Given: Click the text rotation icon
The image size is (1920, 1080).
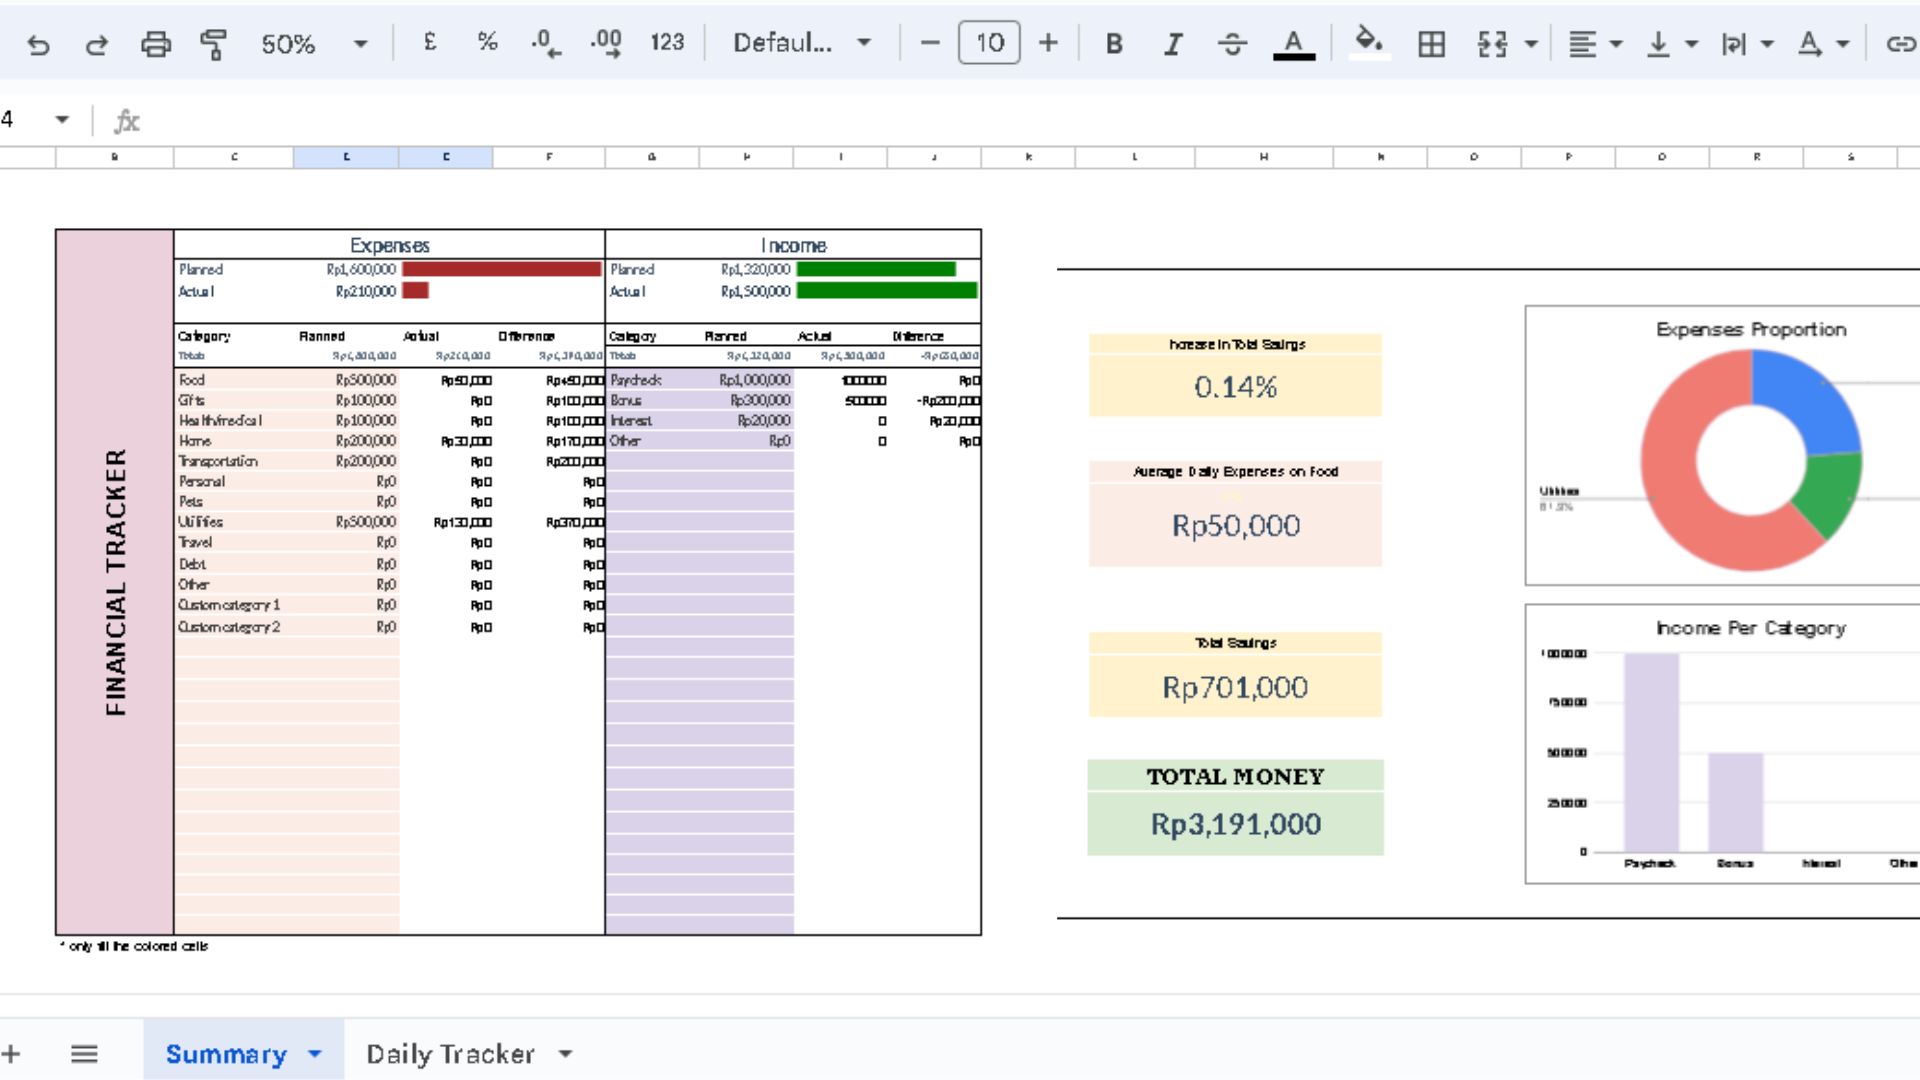Looking at the screenshot, I should [x=1809, y=44].
